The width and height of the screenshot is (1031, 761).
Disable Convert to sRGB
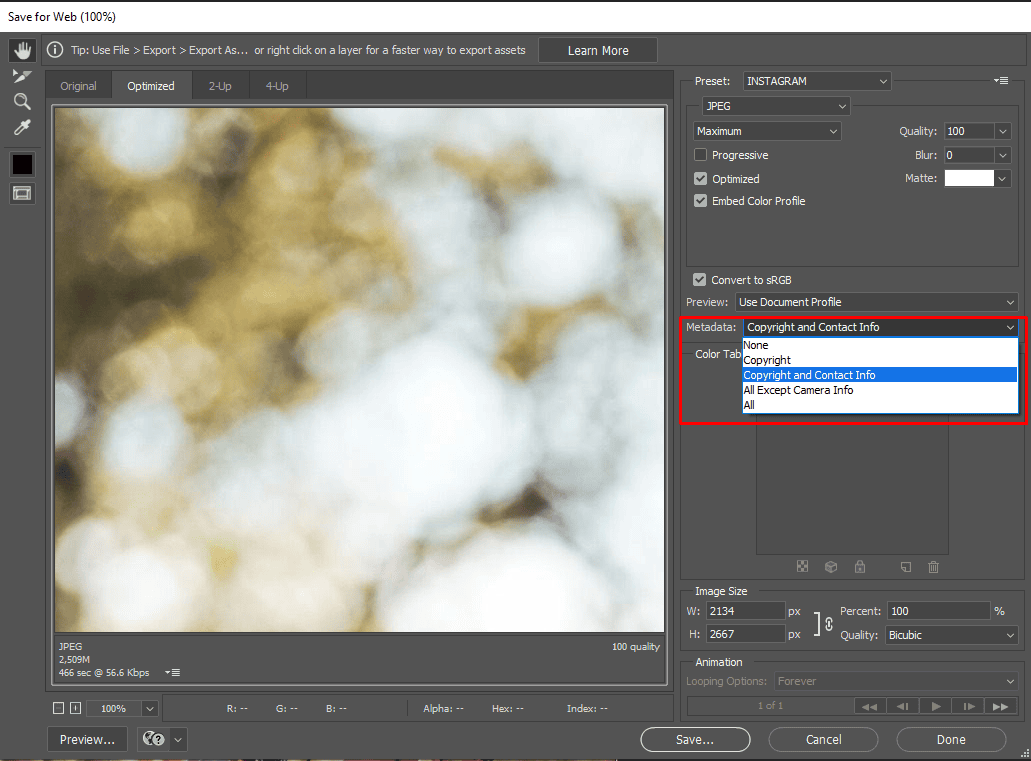(x=700, y=280)
